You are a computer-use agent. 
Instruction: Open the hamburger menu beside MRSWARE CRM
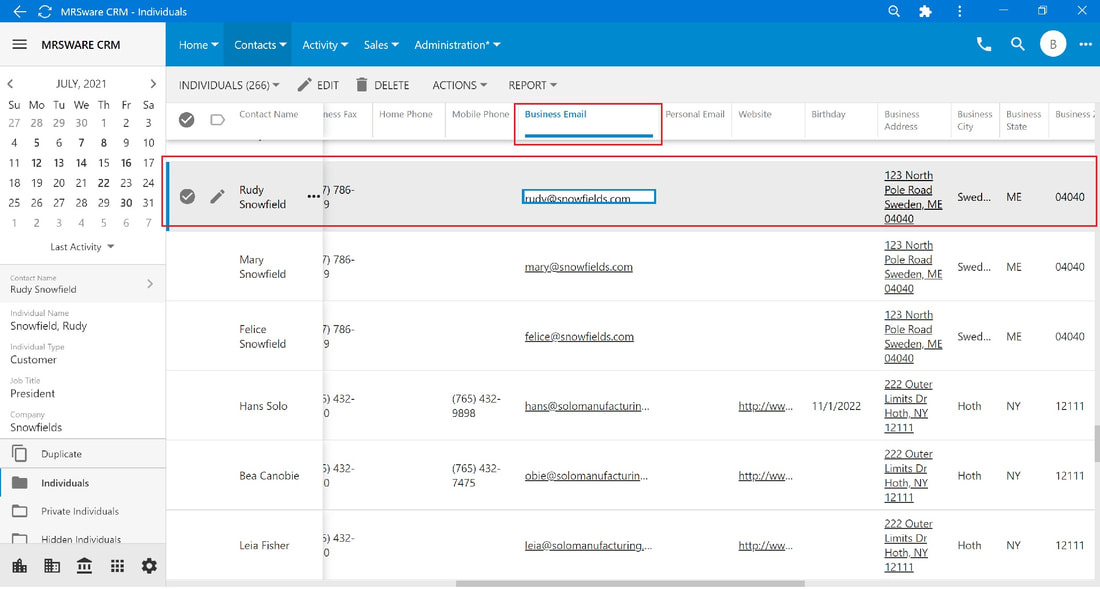[20, 44]
